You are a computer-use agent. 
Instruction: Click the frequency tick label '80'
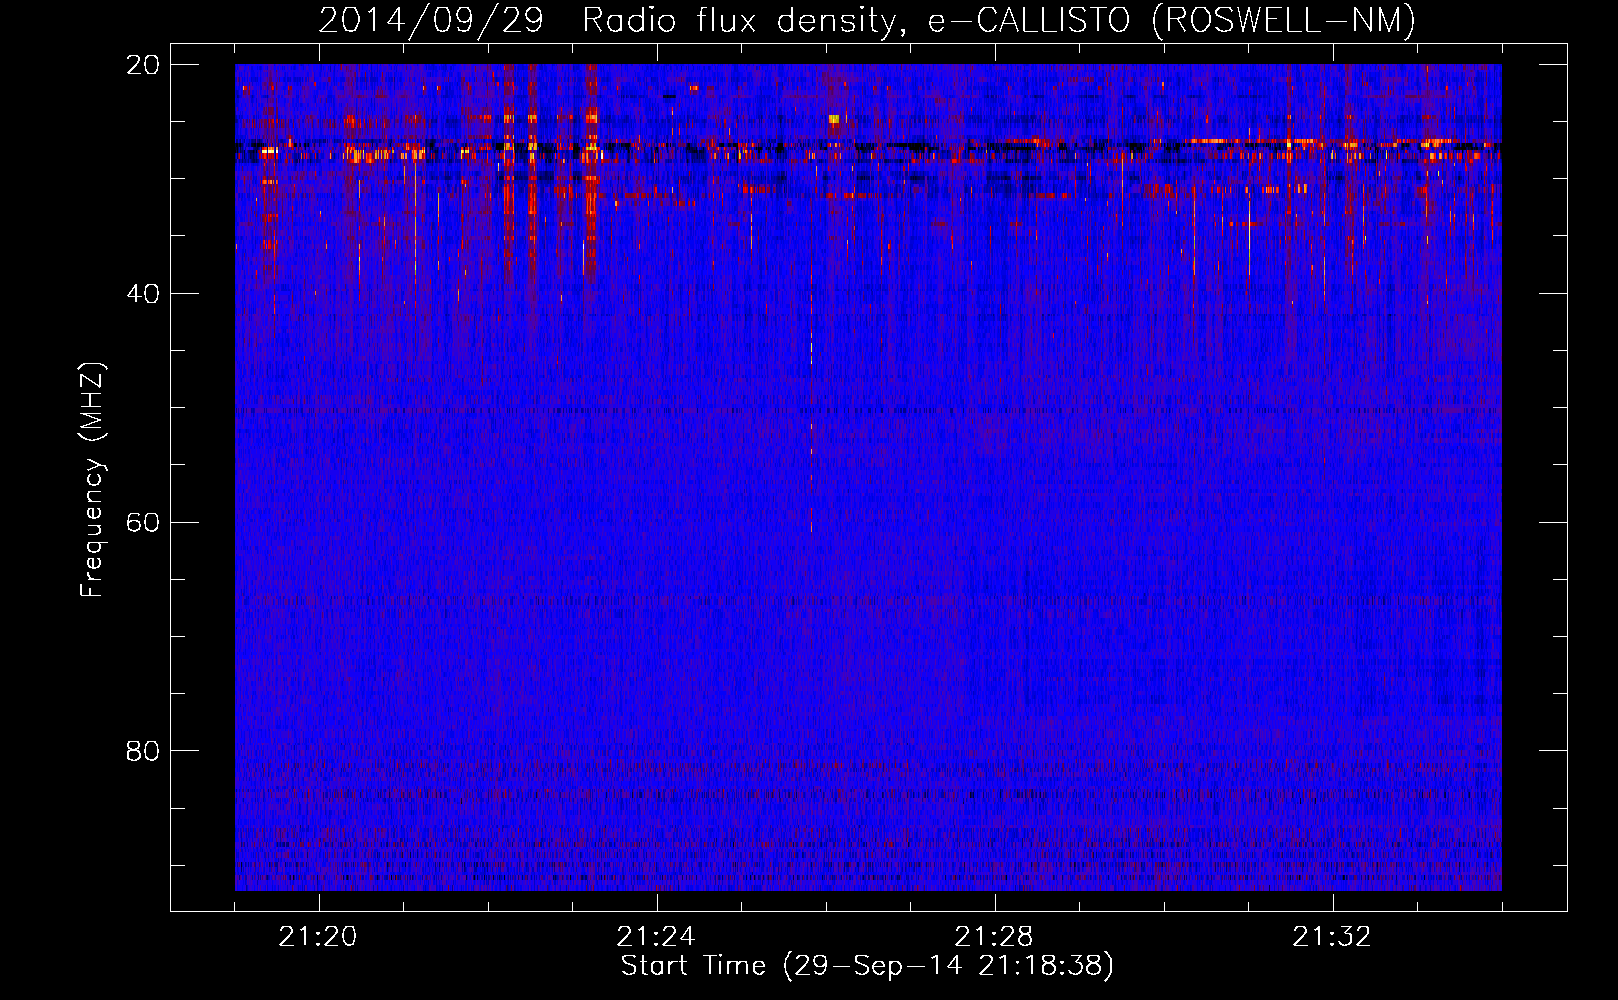click(143, 751)
